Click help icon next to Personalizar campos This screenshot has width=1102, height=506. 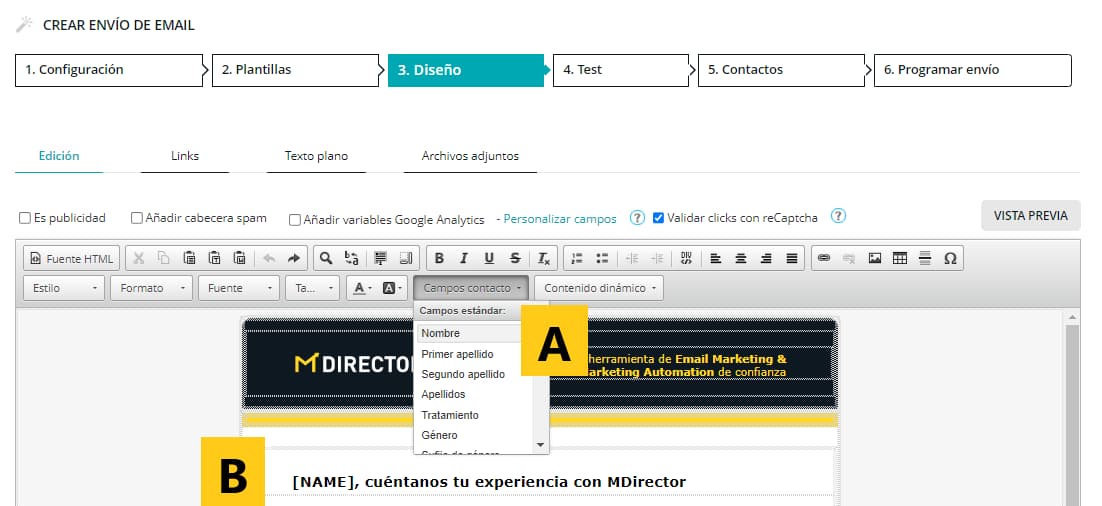click(x=637, y=217)
